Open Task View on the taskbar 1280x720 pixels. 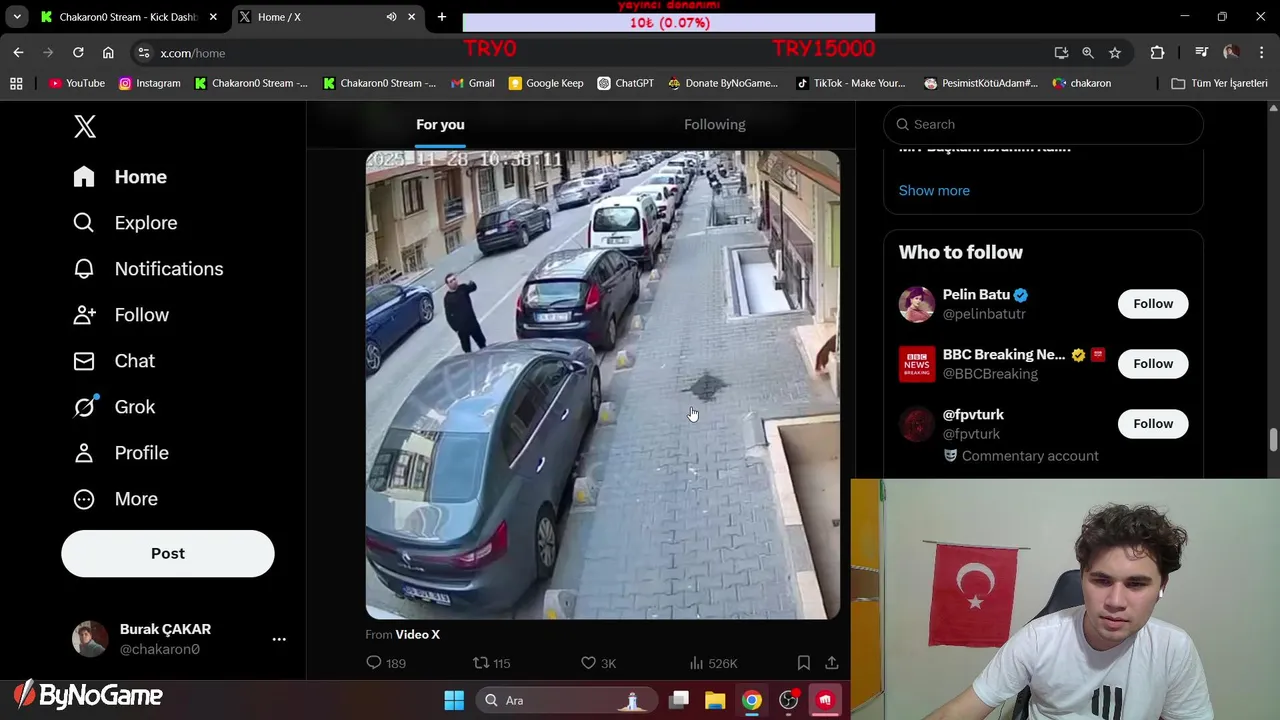click(679, 700)
